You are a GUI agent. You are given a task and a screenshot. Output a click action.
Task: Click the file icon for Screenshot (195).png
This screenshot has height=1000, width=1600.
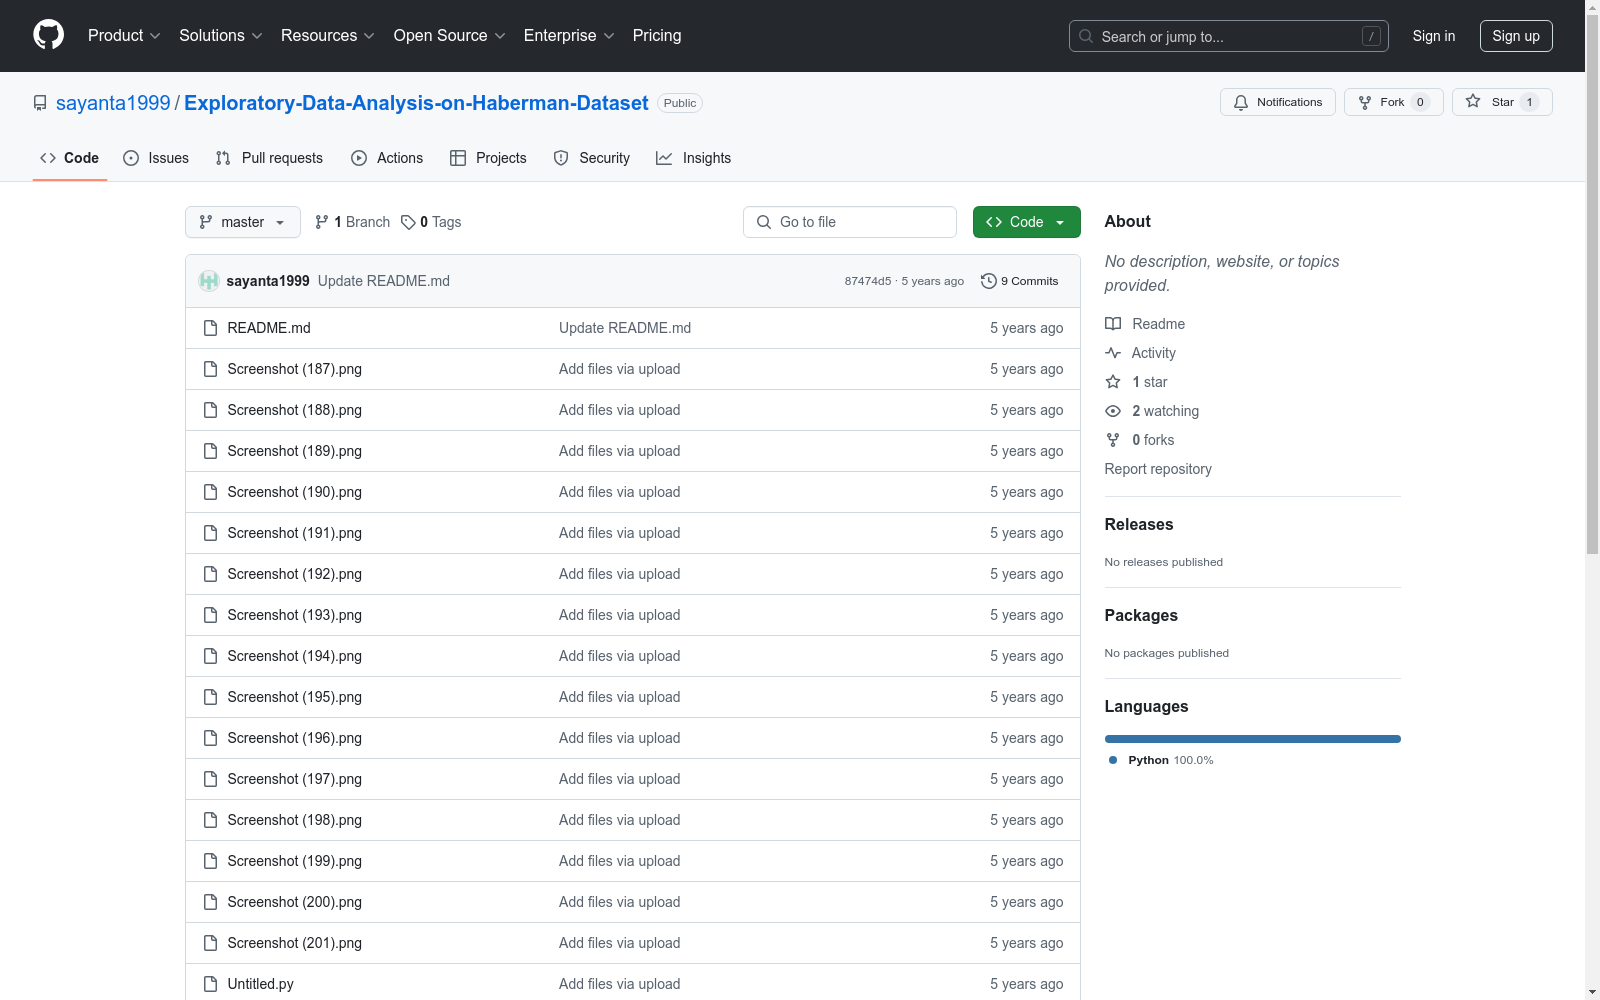(210, 697)
